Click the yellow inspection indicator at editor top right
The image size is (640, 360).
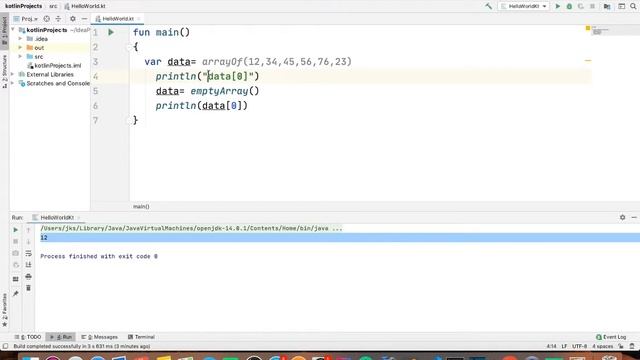(x=588, y=28)
